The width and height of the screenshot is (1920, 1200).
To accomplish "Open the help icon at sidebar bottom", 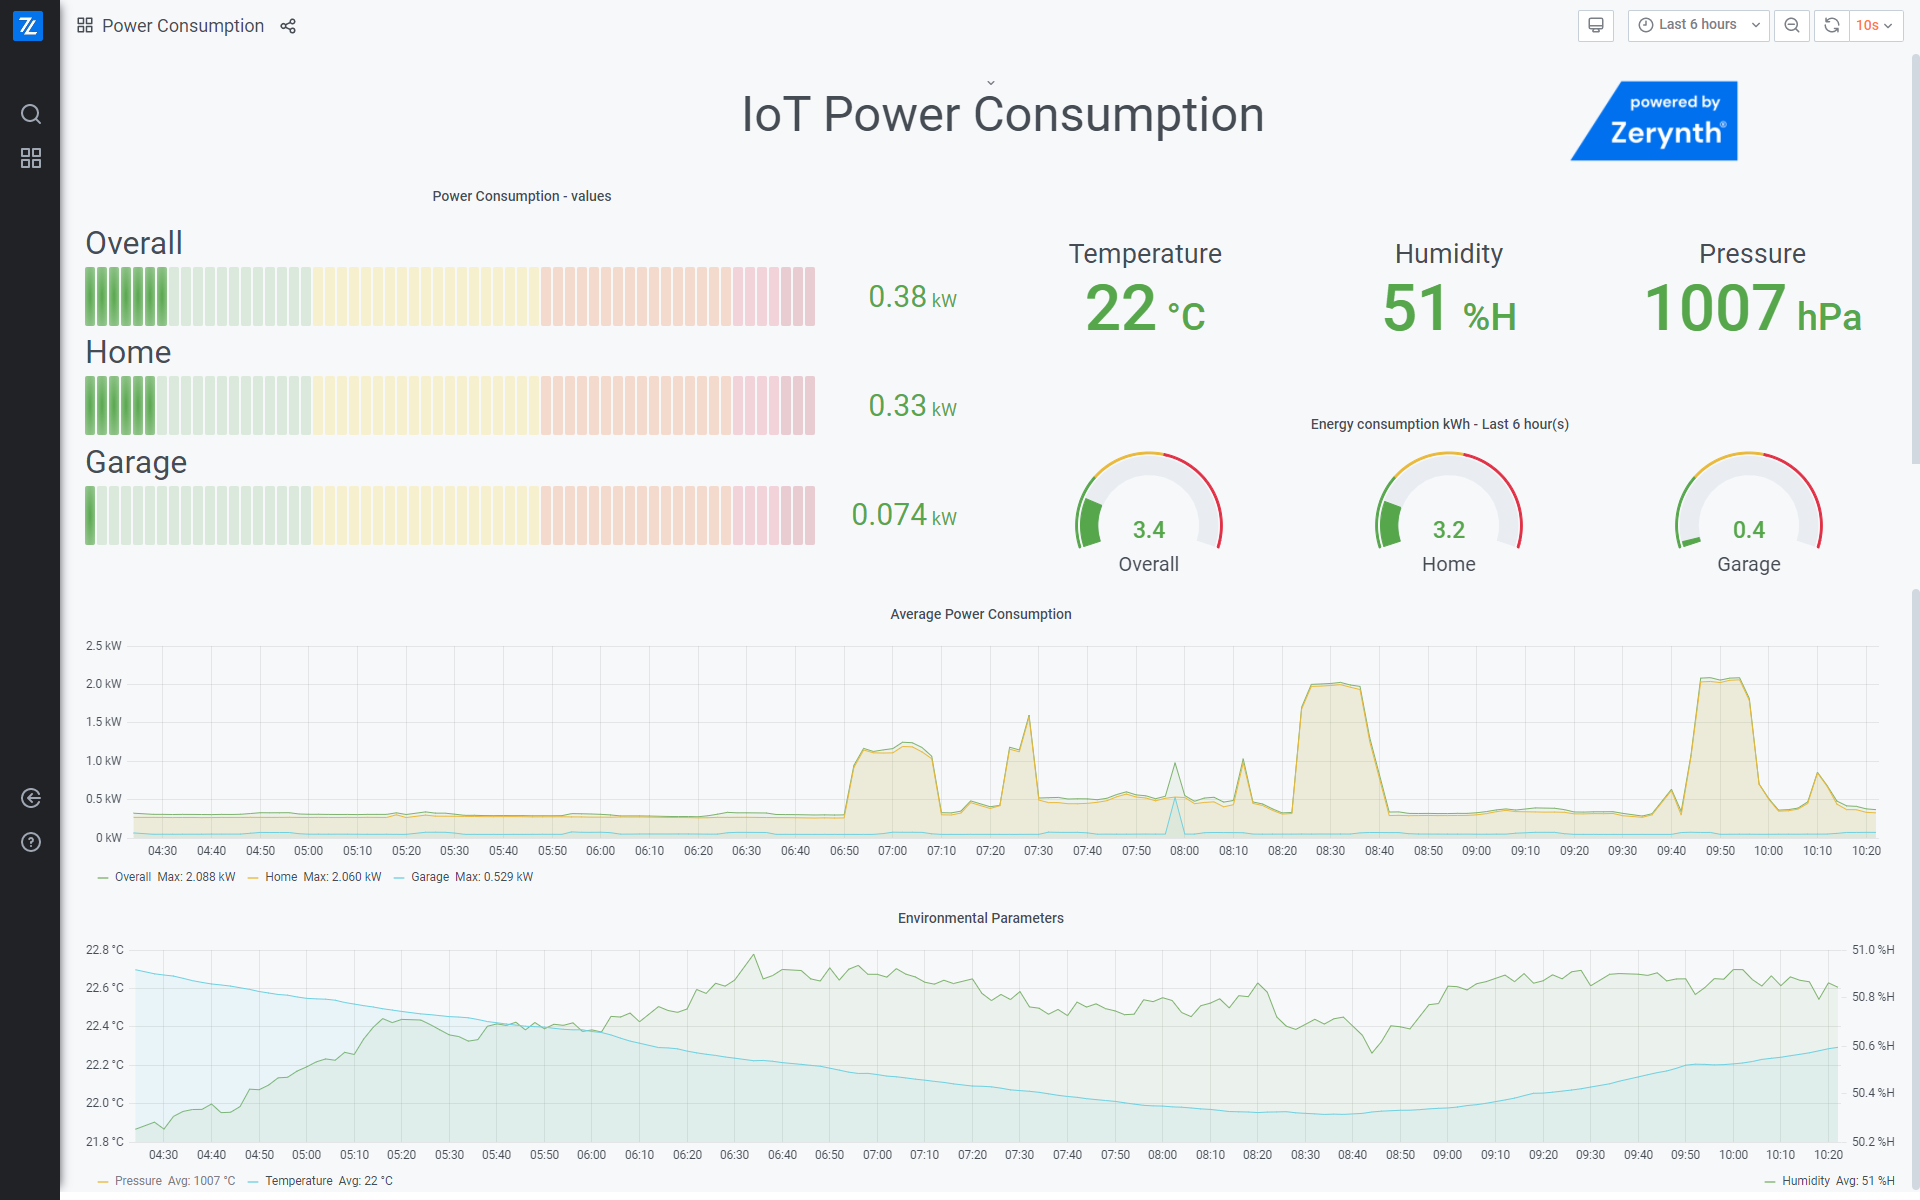I will [30, 842].
